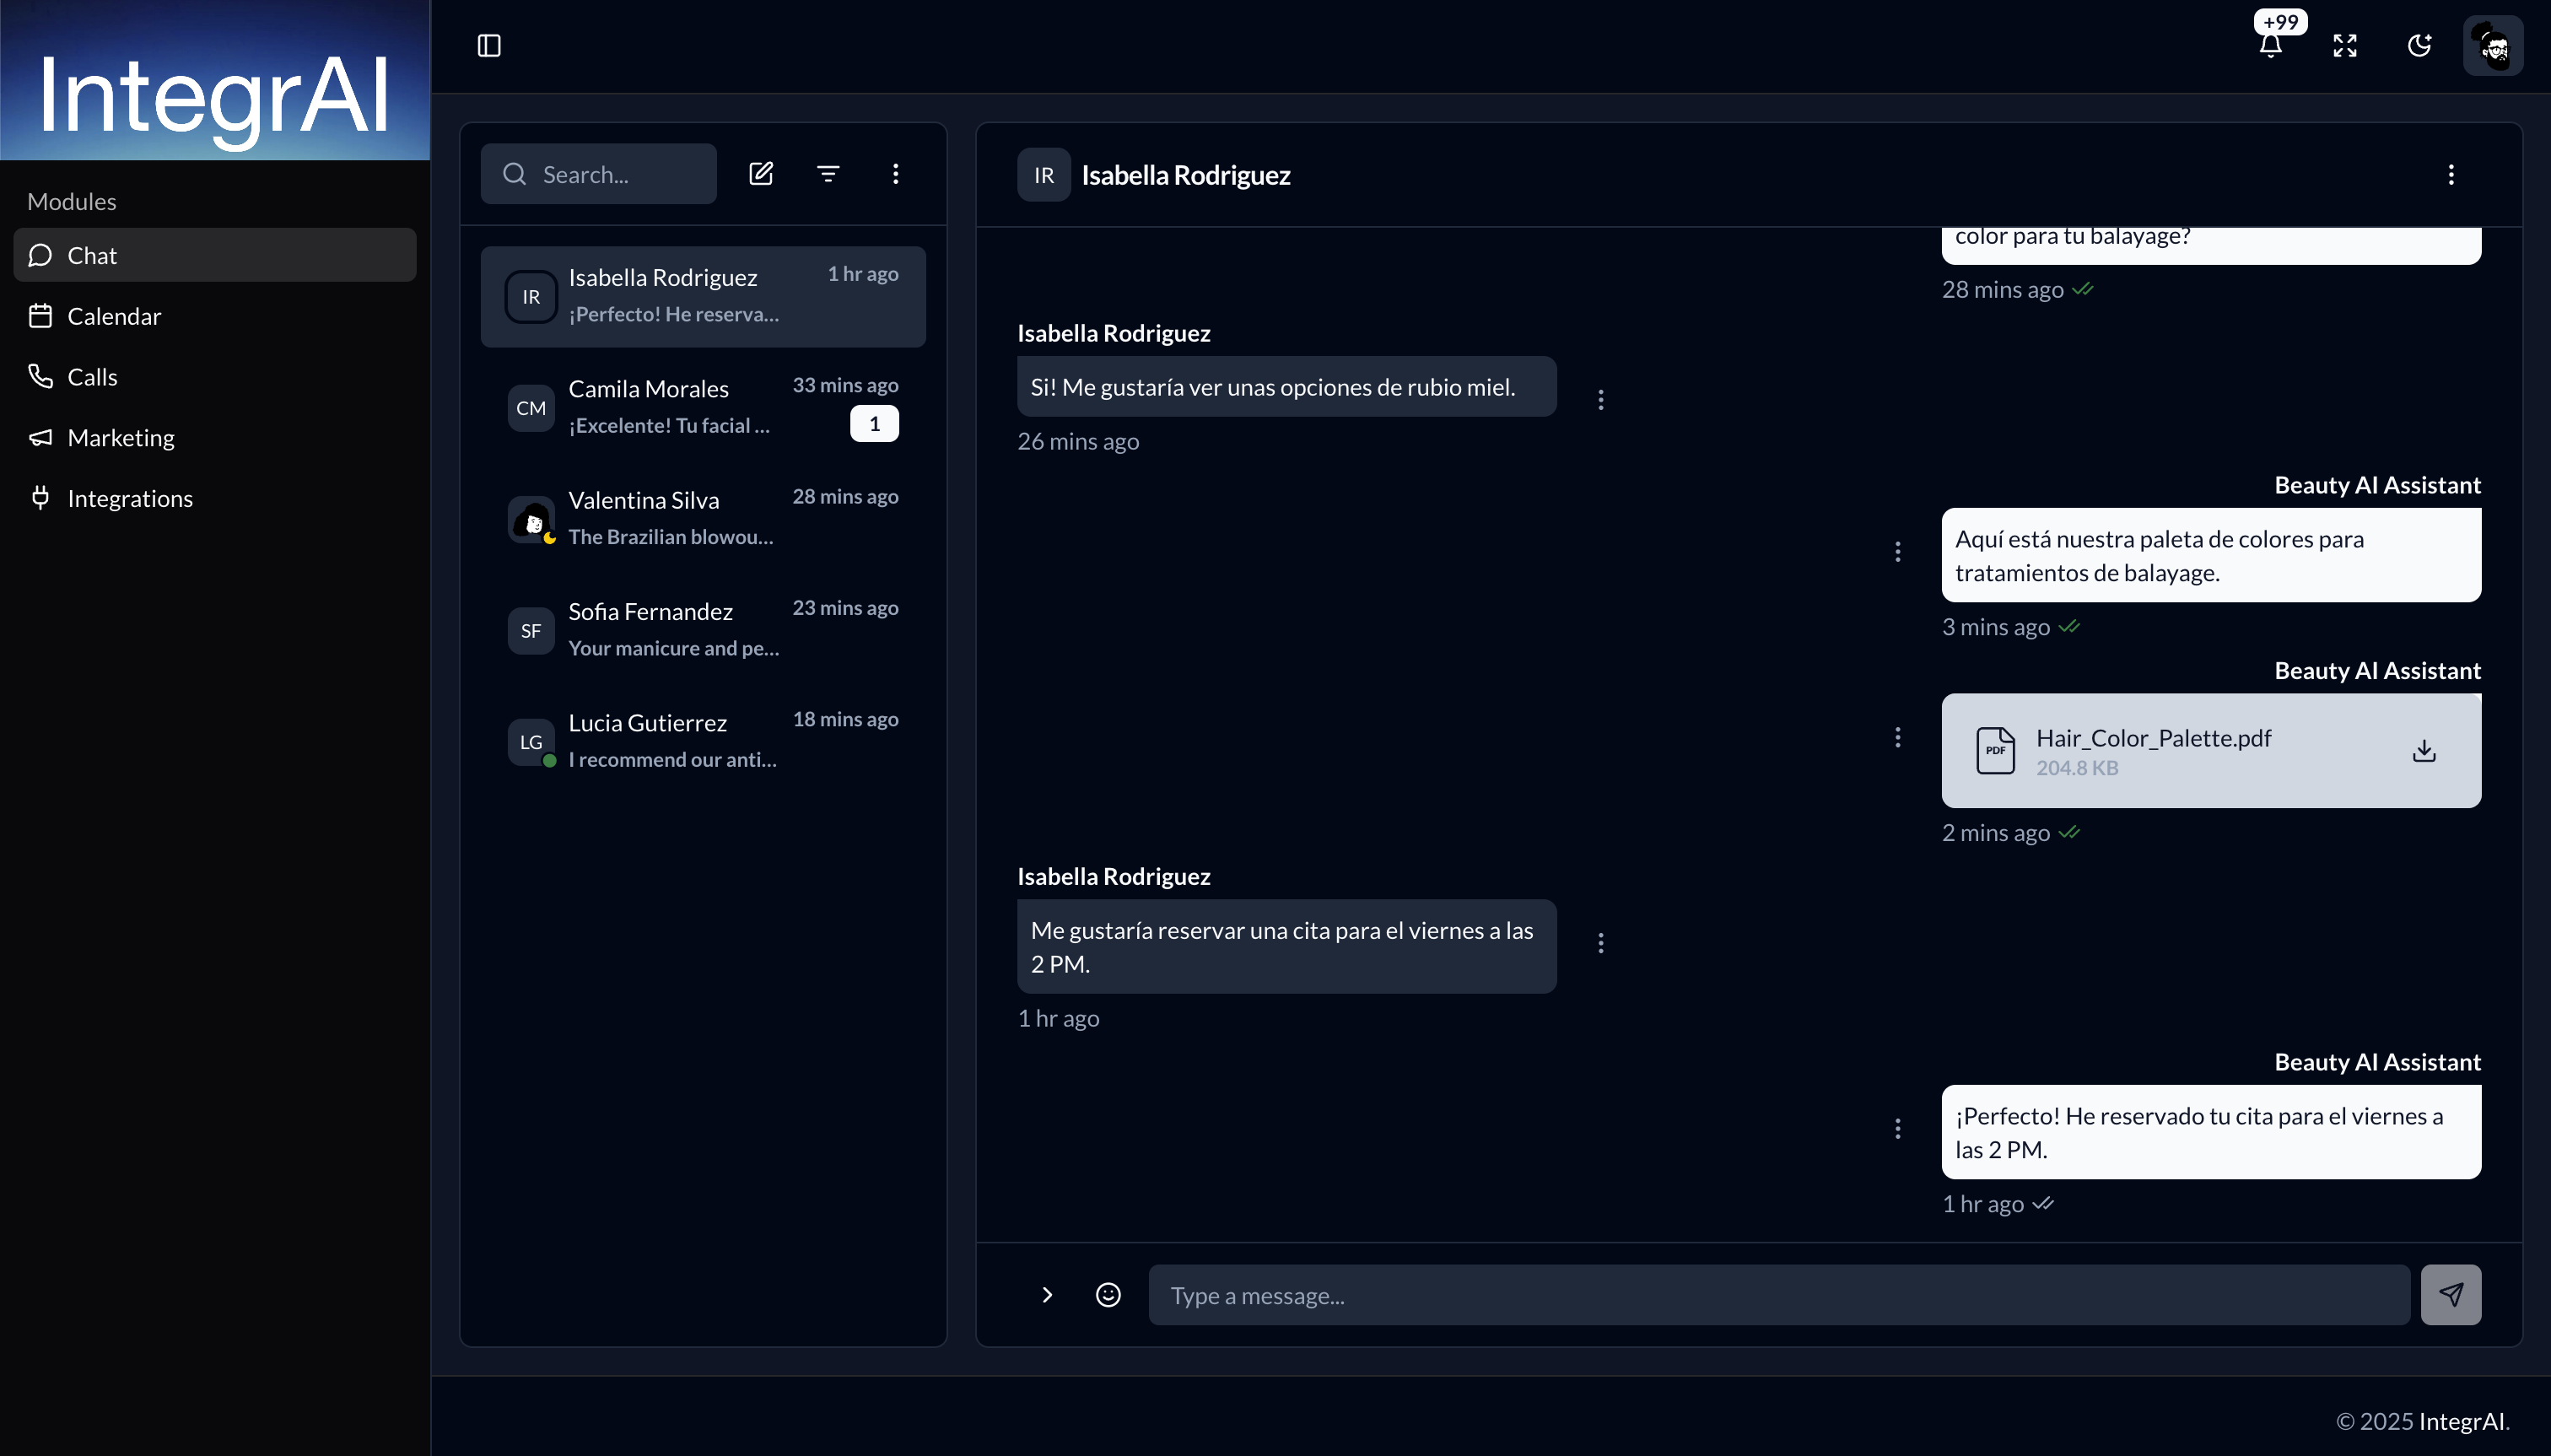Image resolution: width=2551 pixels, height=1456 pixels.
Task: Toggle dark mode moon icon
Action: pos(2419,46)
